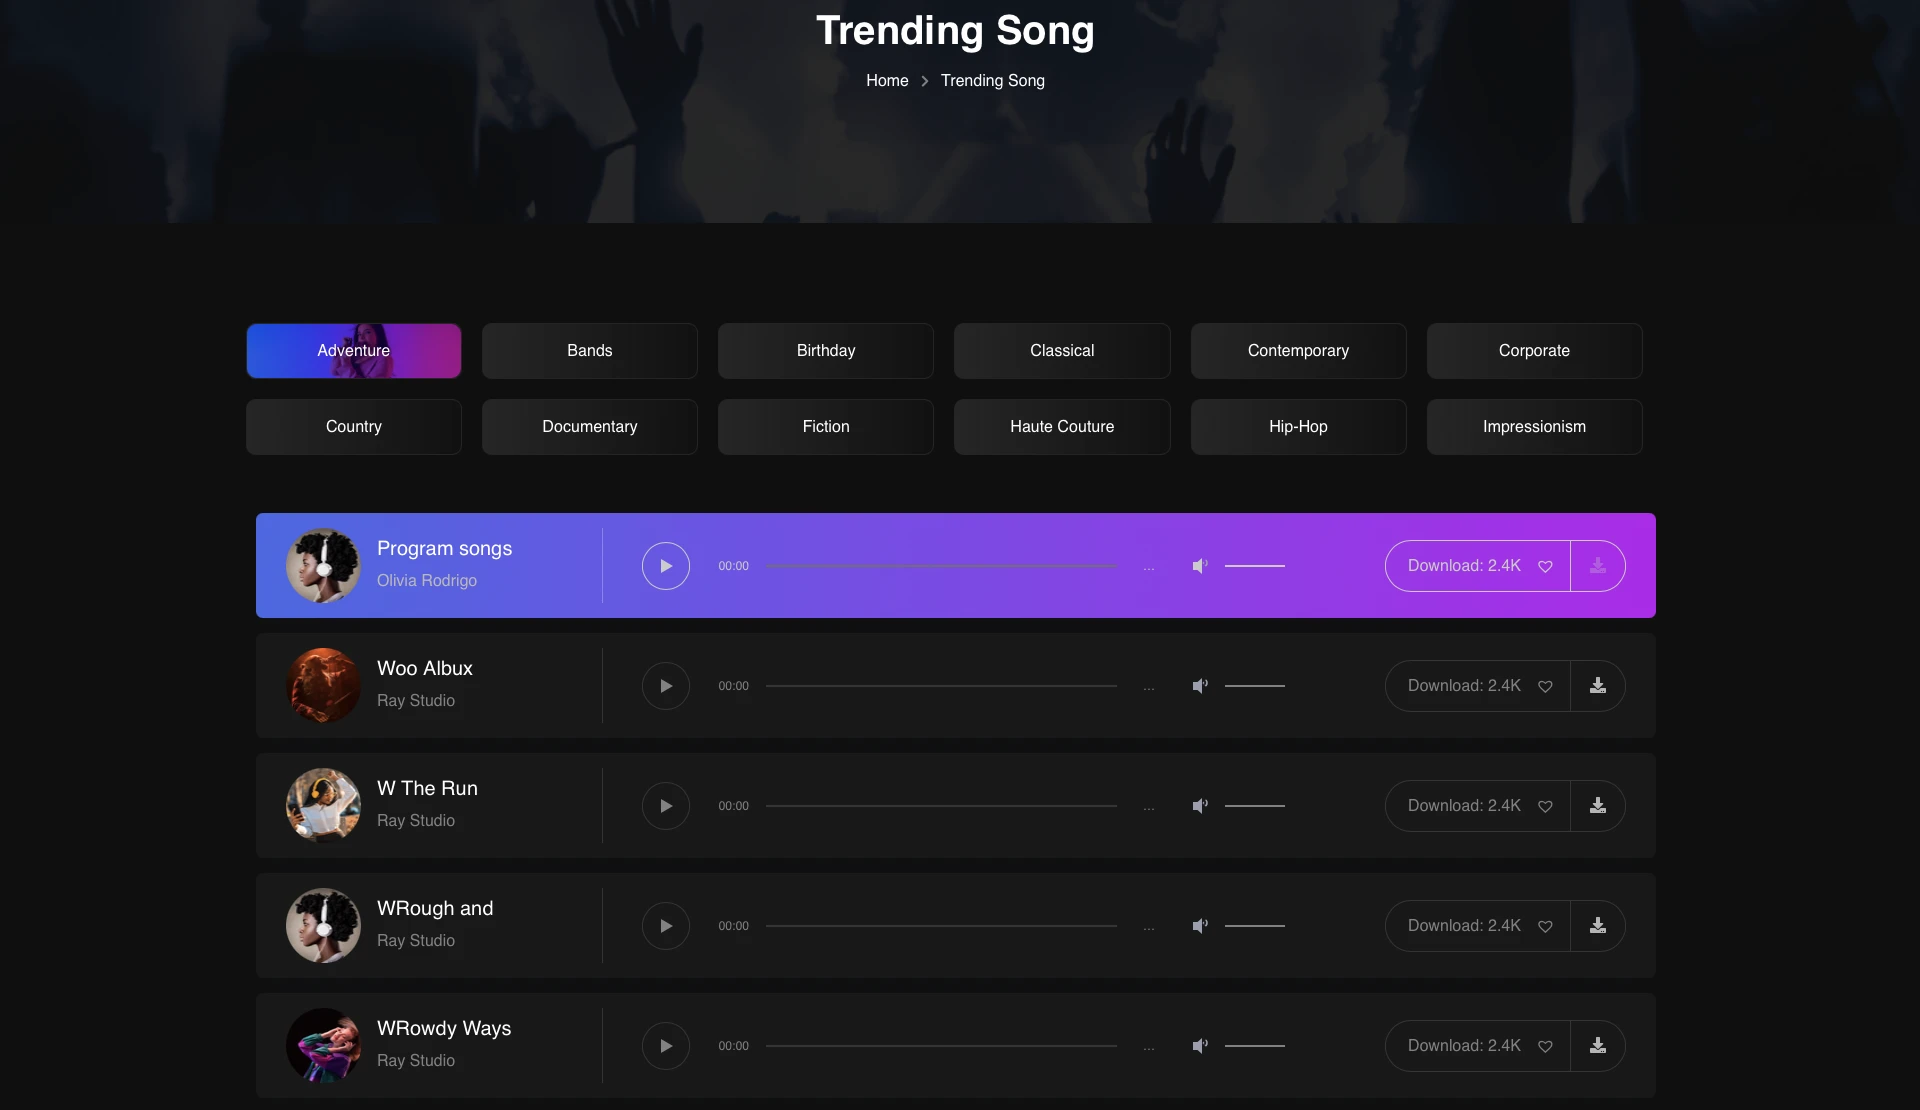This screenshot has width=1920, height=1110.
Task: Click Download: 2.4K on Program songs
Action: coord(1464,566)
